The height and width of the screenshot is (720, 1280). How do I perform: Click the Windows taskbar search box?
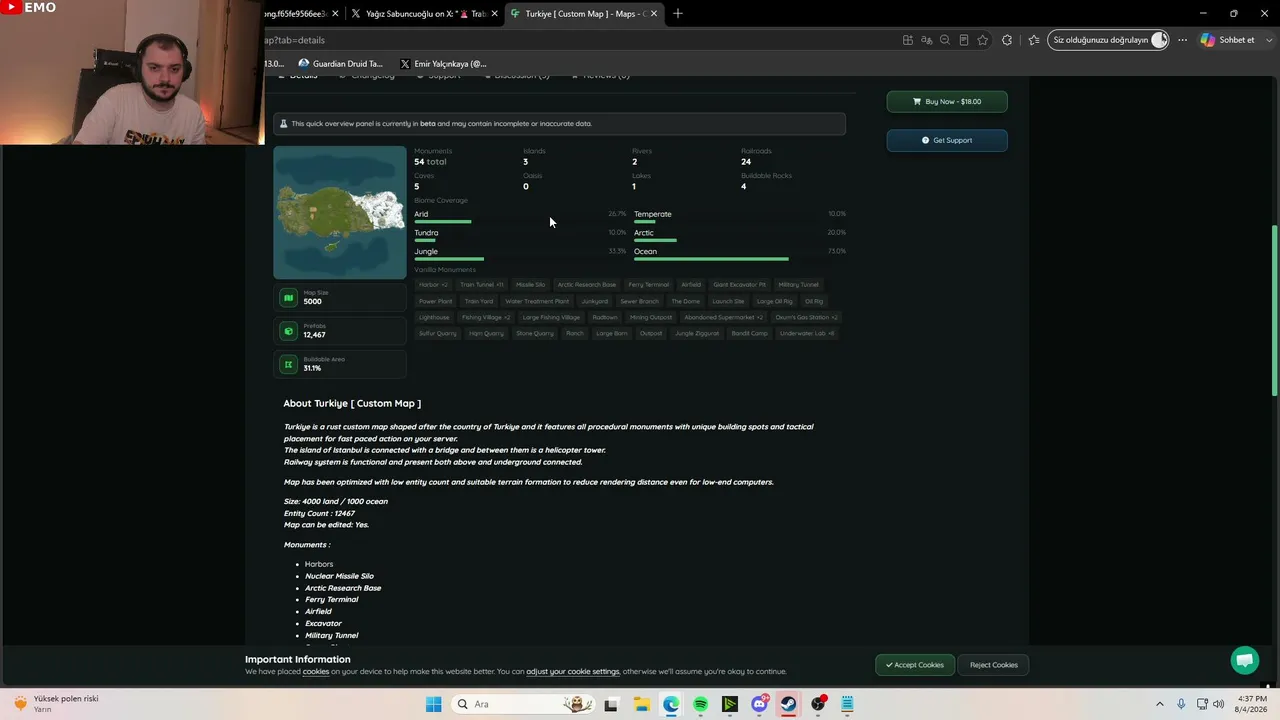tap(520, 704)
